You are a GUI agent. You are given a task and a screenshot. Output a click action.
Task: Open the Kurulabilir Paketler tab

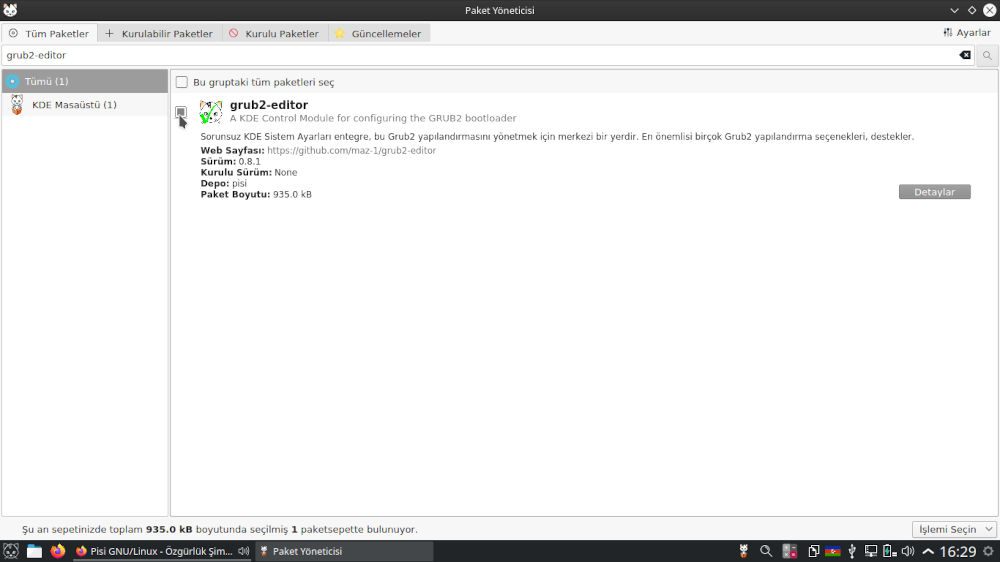point(159,33)
